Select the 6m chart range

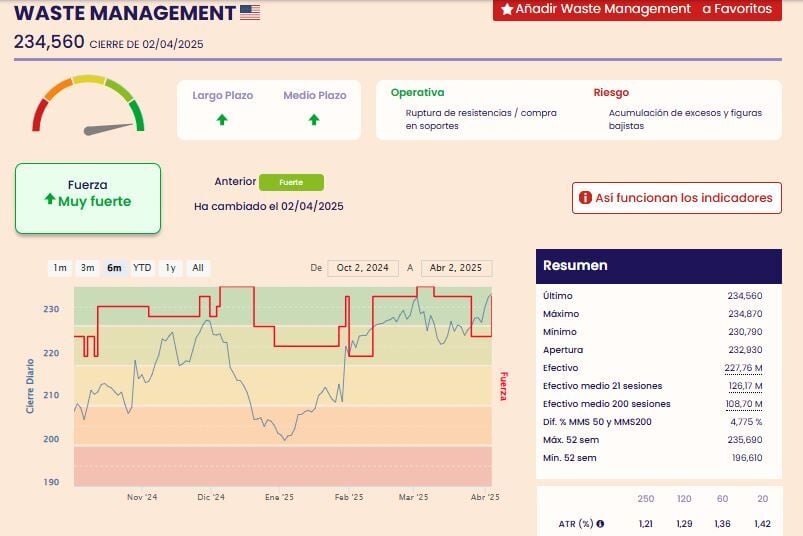click(x=114, y=268)
